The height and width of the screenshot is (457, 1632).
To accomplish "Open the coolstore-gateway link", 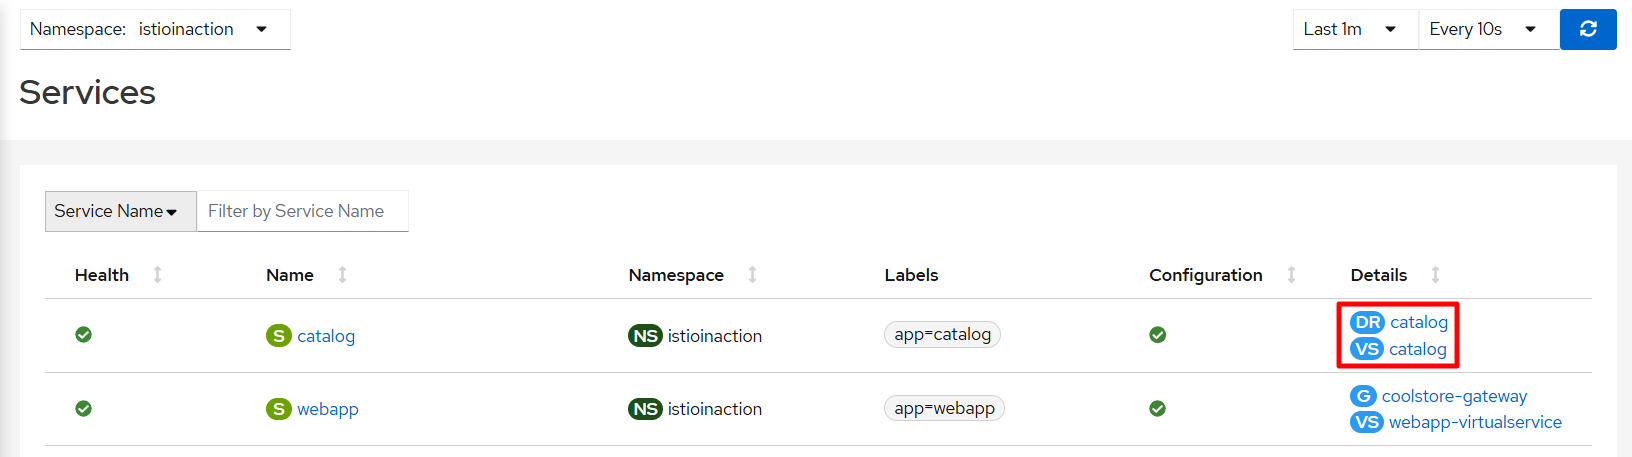I will (x=1455, y=396).
